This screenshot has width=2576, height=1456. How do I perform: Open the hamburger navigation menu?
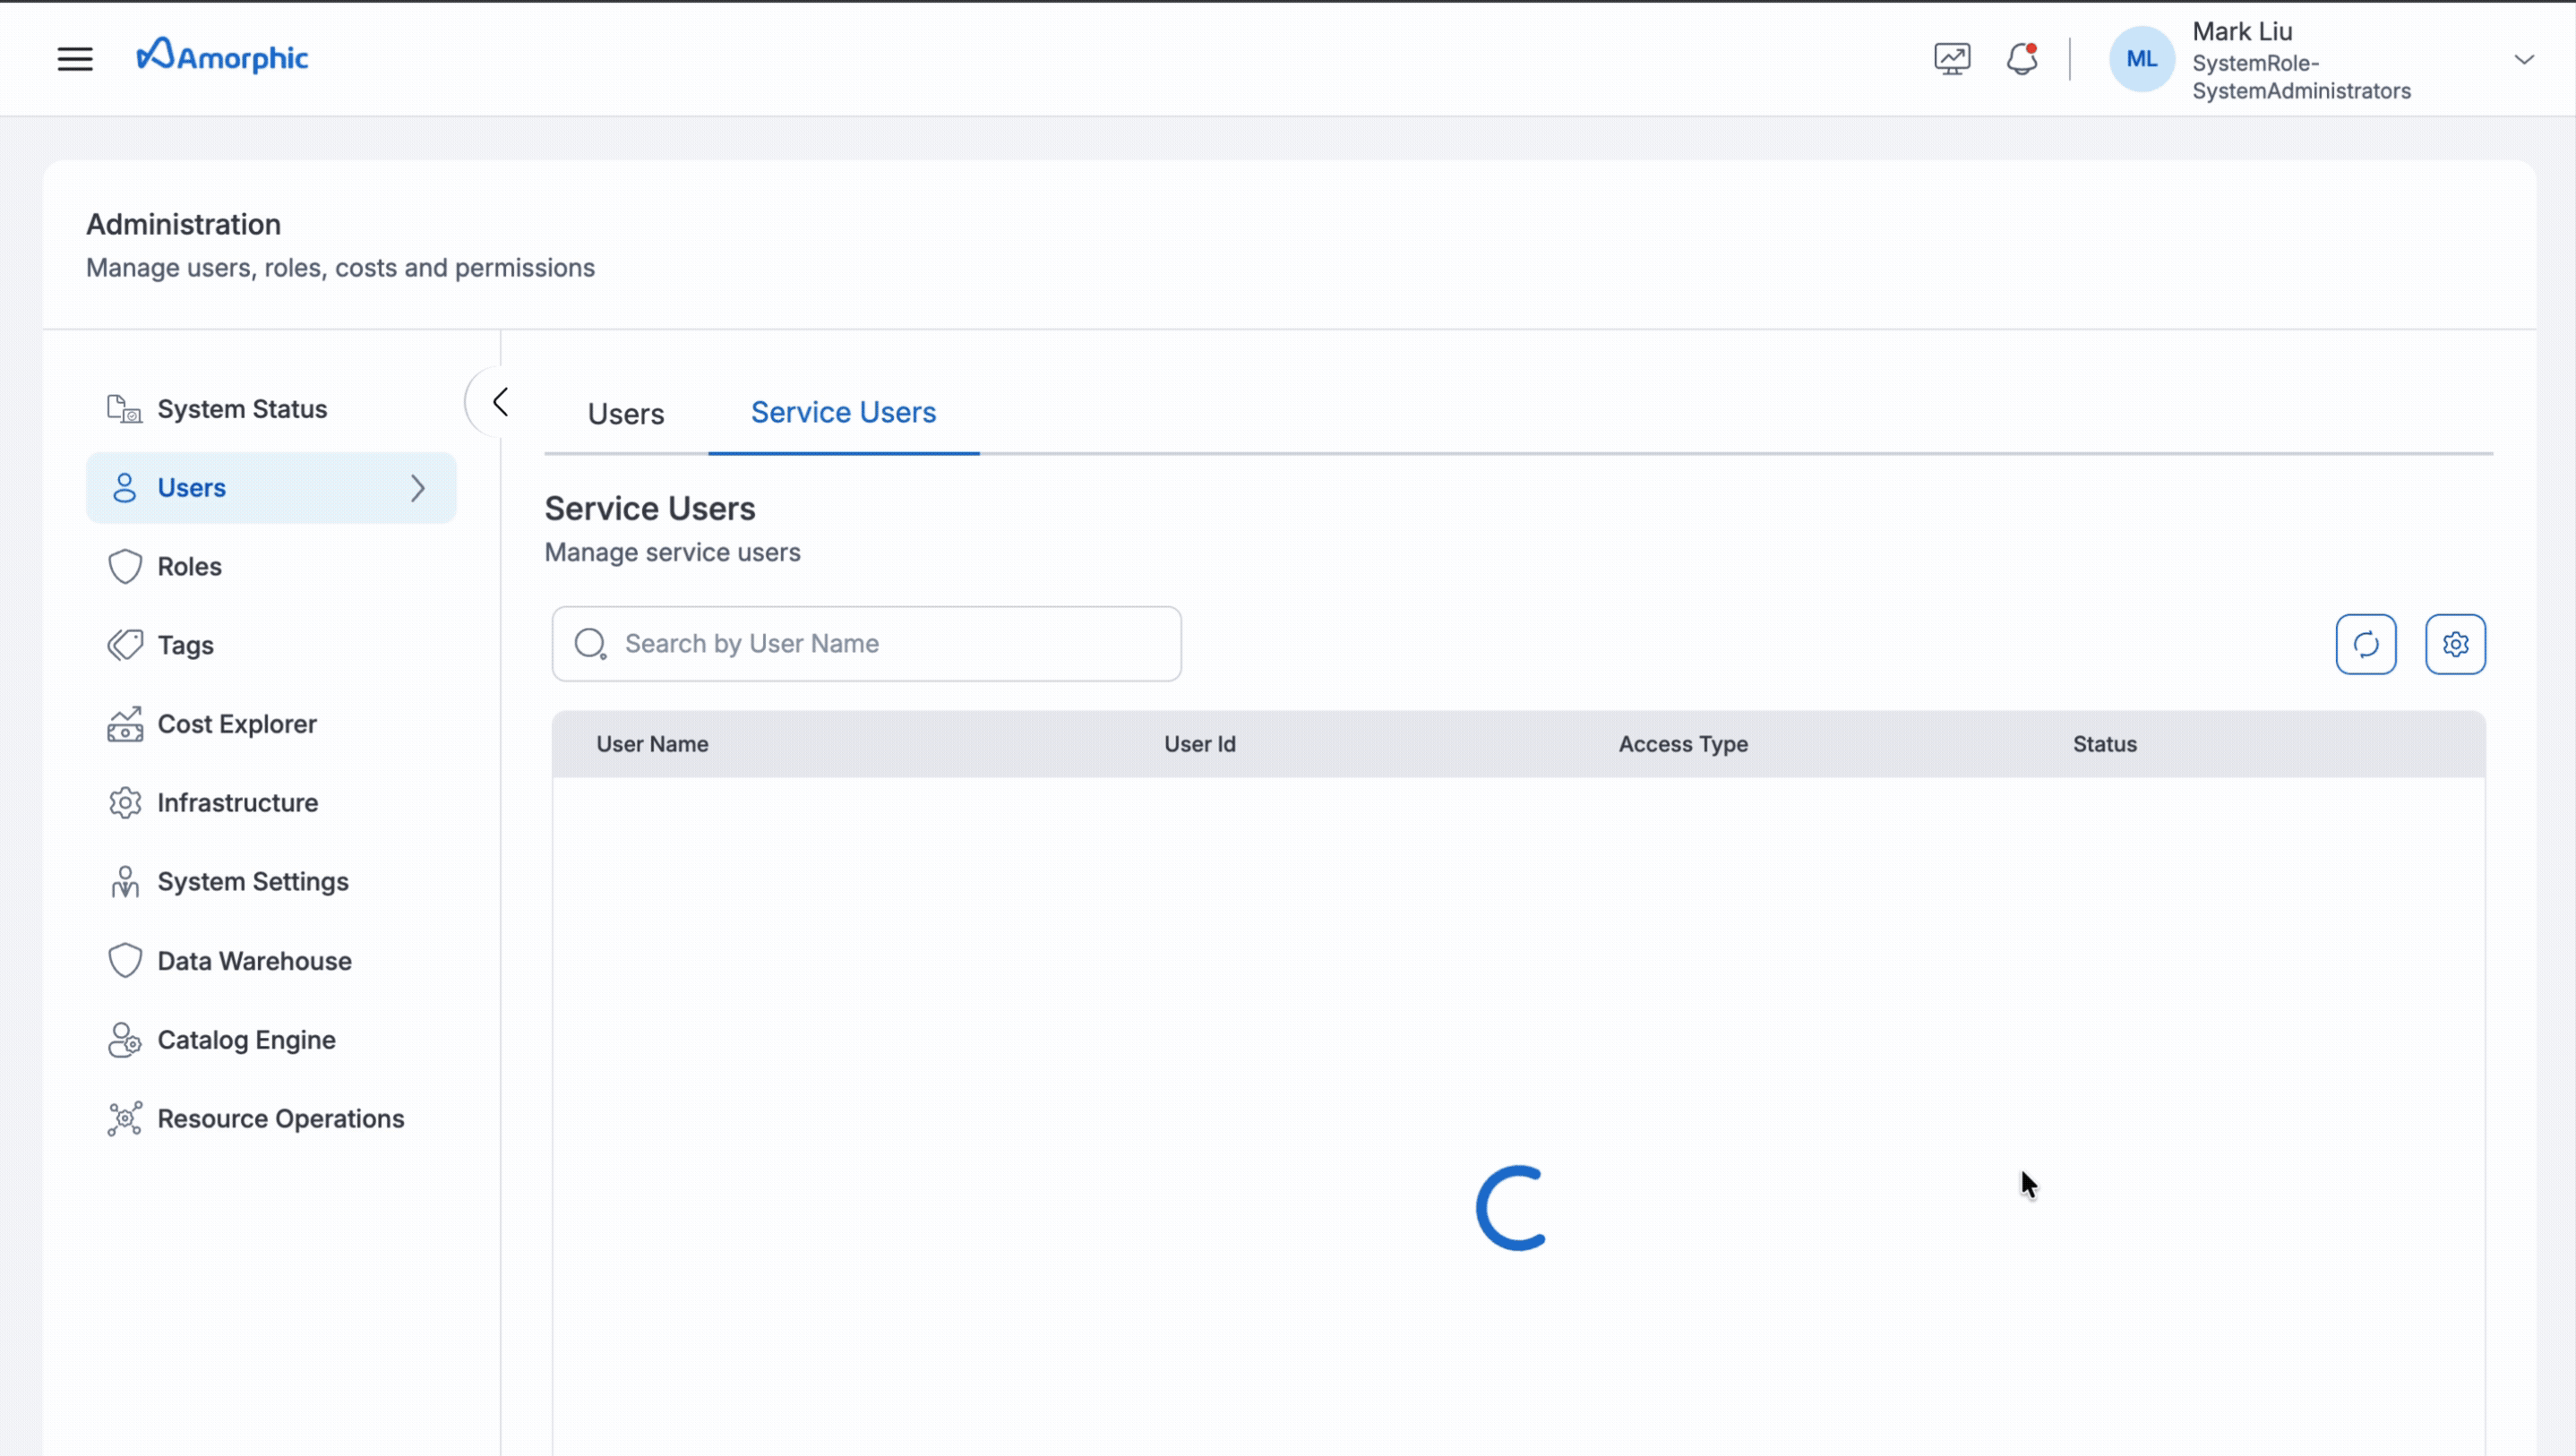(x=75, y=59)
